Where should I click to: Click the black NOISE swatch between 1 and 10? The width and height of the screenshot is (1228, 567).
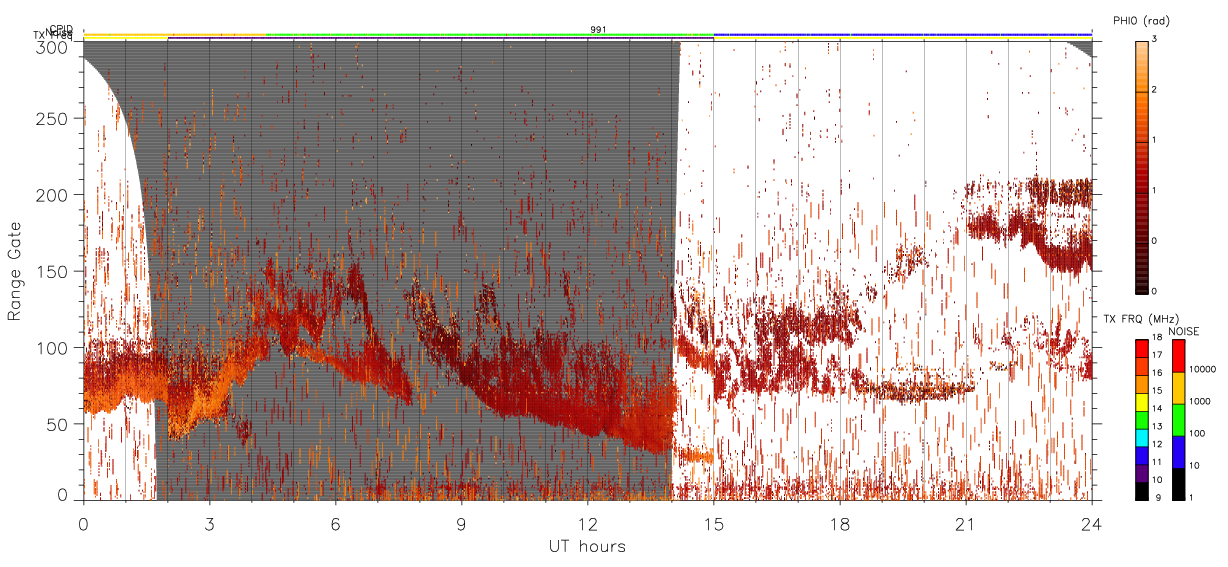(x=1178, y=484)
